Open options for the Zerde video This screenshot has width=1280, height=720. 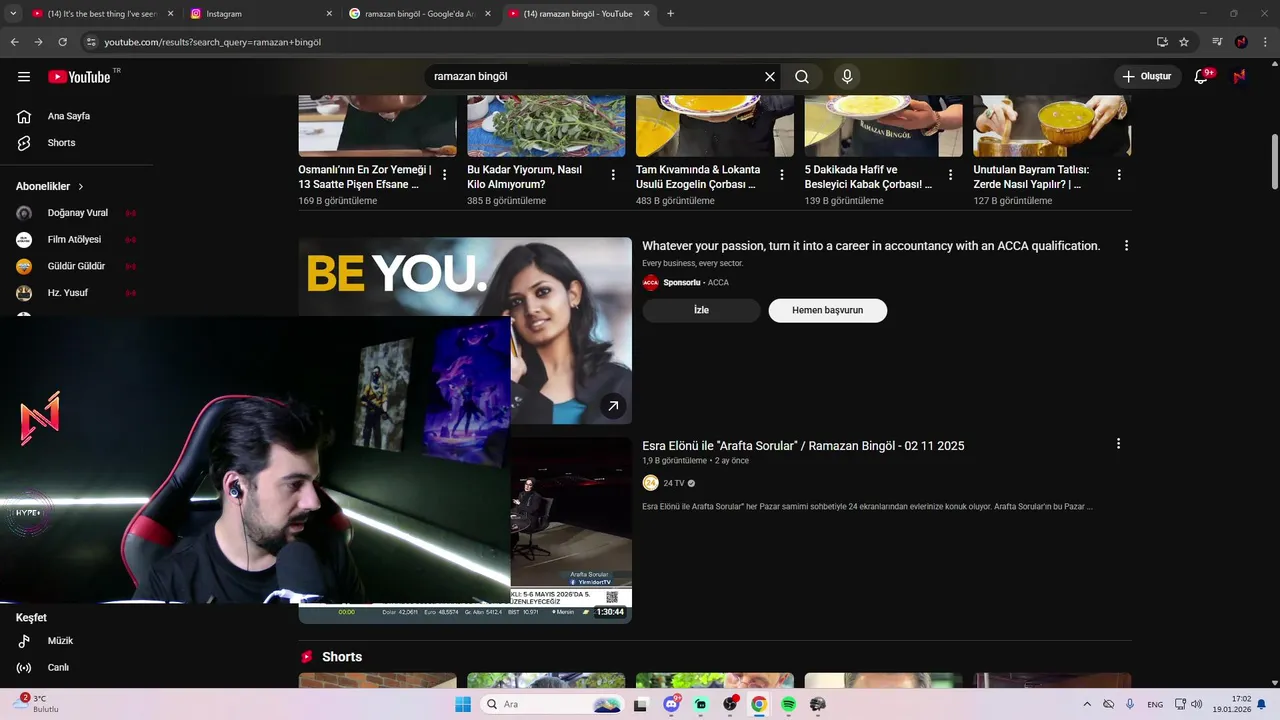(x=1119, y=175)
